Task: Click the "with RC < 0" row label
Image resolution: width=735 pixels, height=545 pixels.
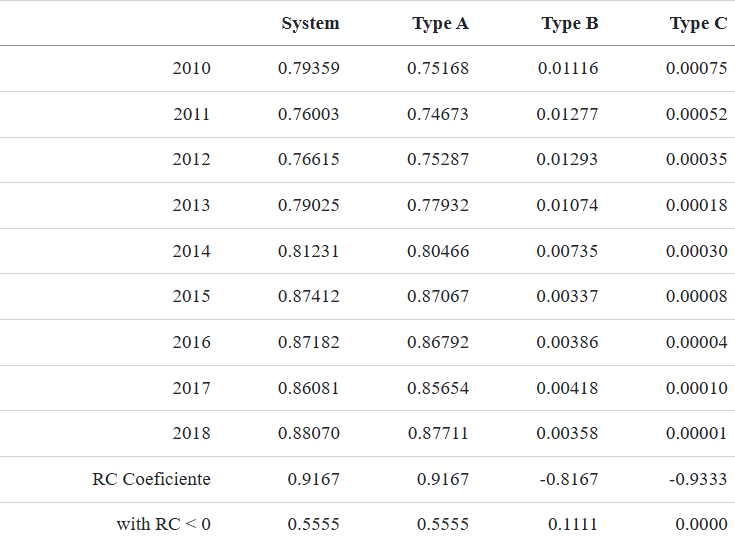Action: coord(163,524)
